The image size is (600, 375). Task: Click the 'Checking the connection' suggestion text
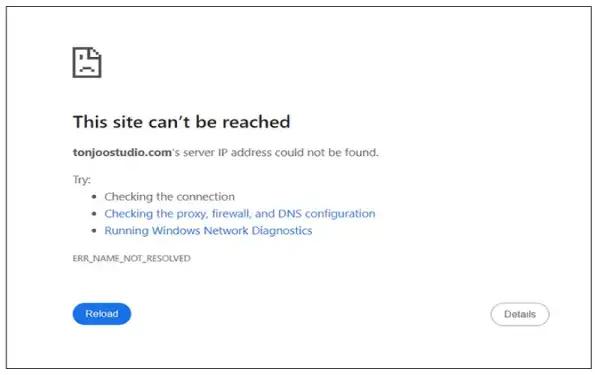(x=170, y=197)
